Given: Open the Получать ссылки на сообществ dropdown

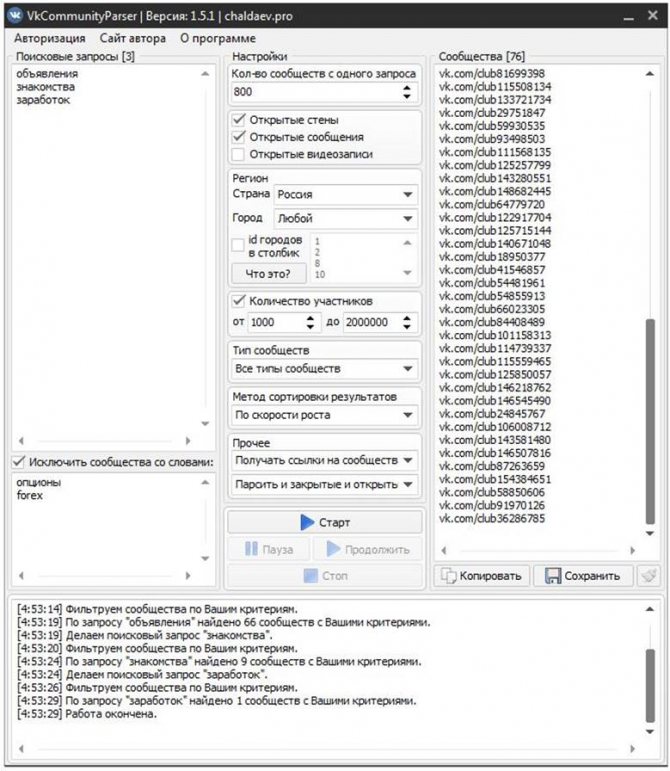Looking at the screenshot, I should [324, 460].
